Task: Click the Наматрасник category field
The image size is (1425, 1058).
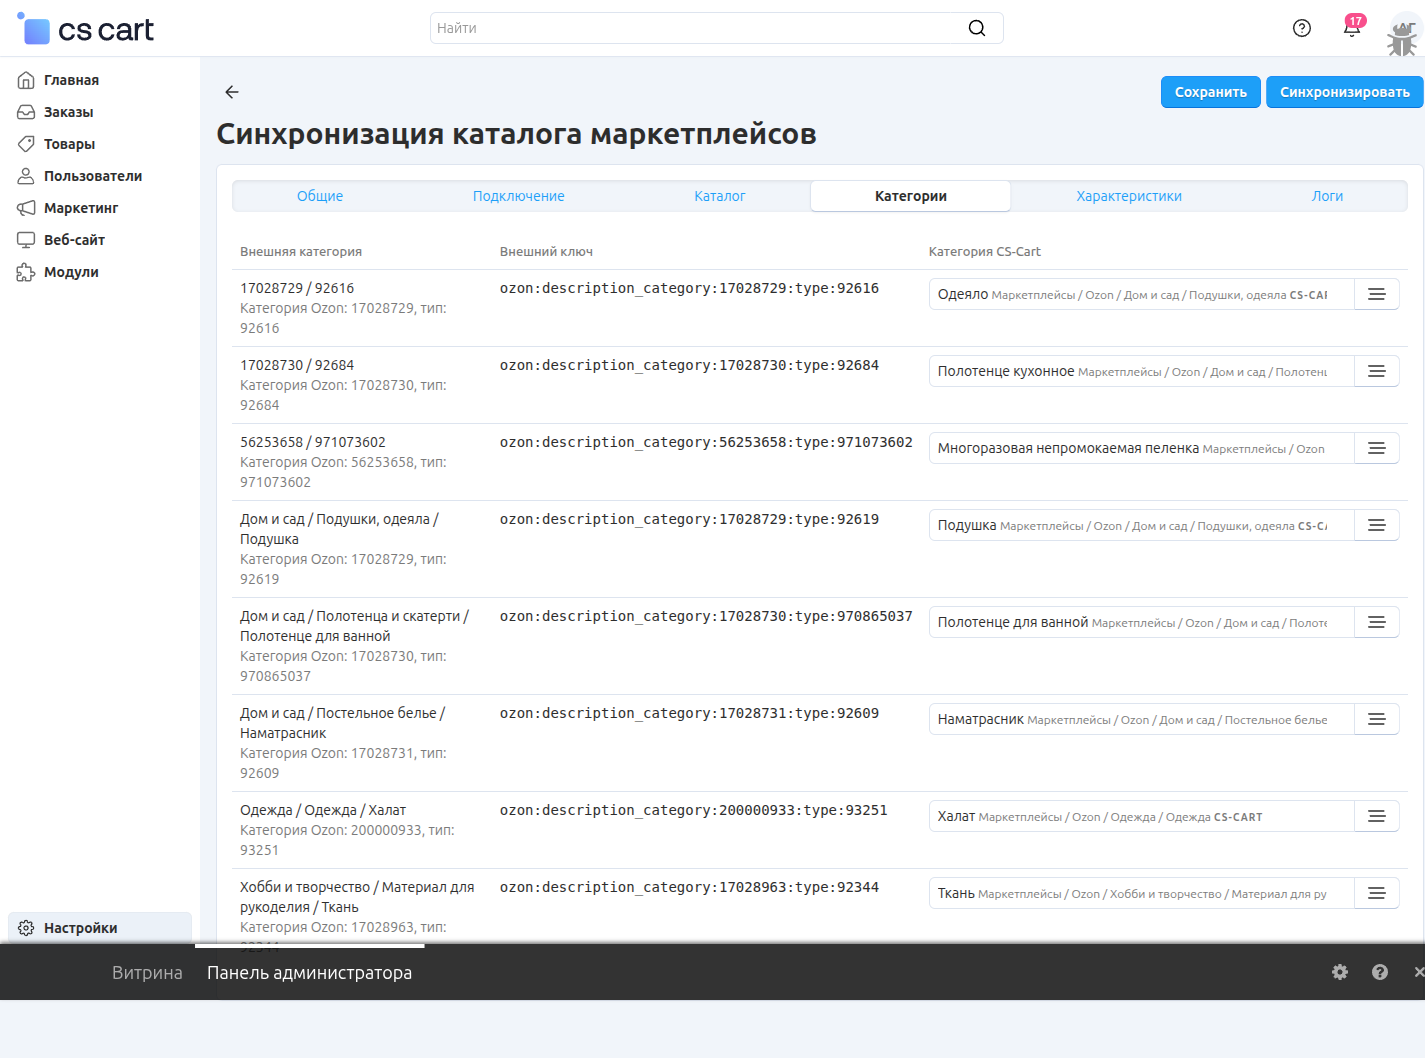Action: tap(1141, 719)
